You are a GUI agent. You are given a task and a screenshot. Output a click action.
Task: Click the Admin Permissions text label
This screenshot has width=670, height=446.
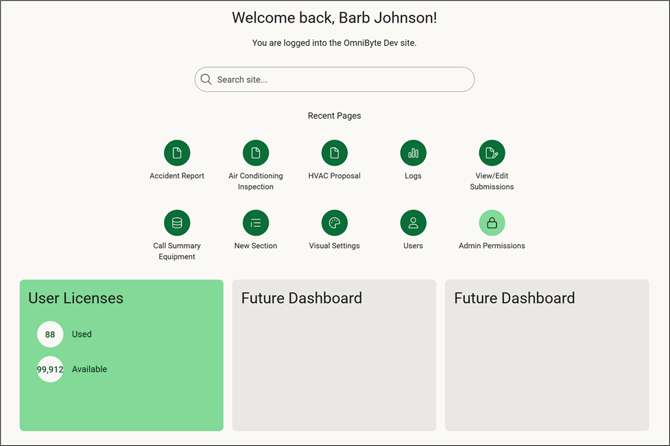(492, 246)
